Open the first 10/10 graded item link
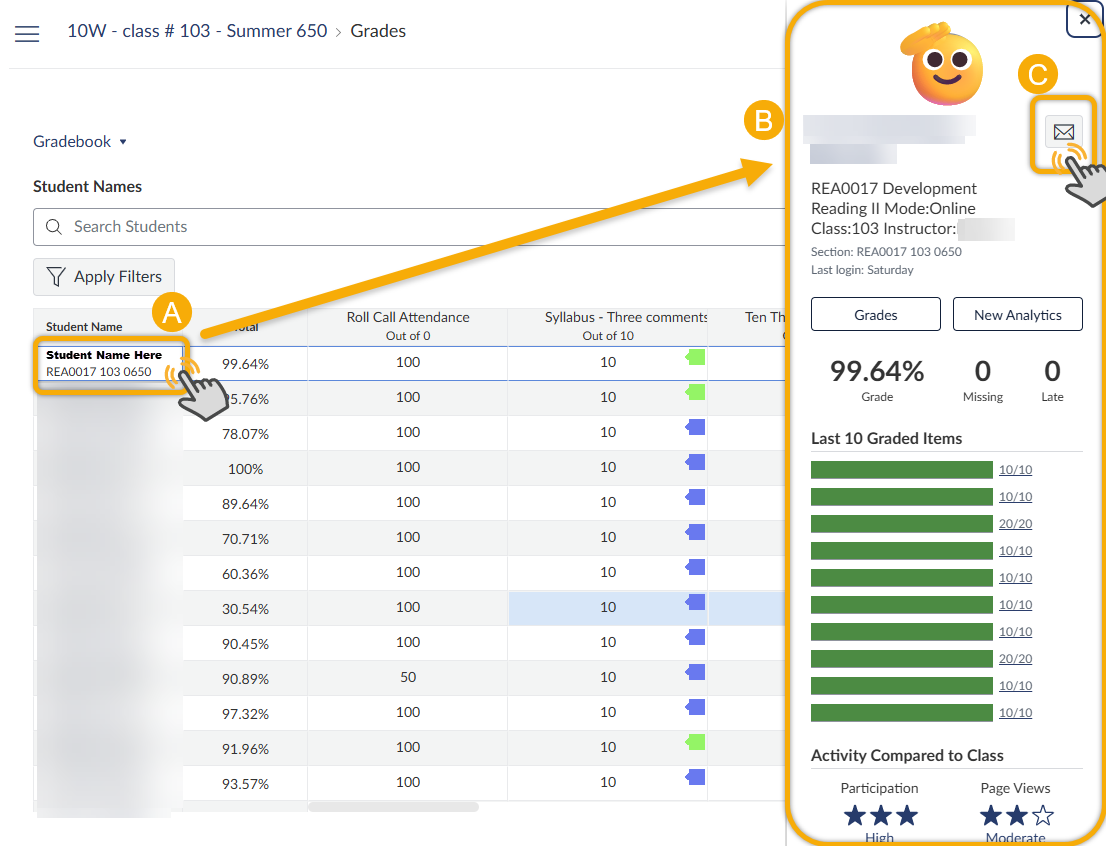Screen dimensions: 1106x846 pyautogui.click(x=1015, y=470)
